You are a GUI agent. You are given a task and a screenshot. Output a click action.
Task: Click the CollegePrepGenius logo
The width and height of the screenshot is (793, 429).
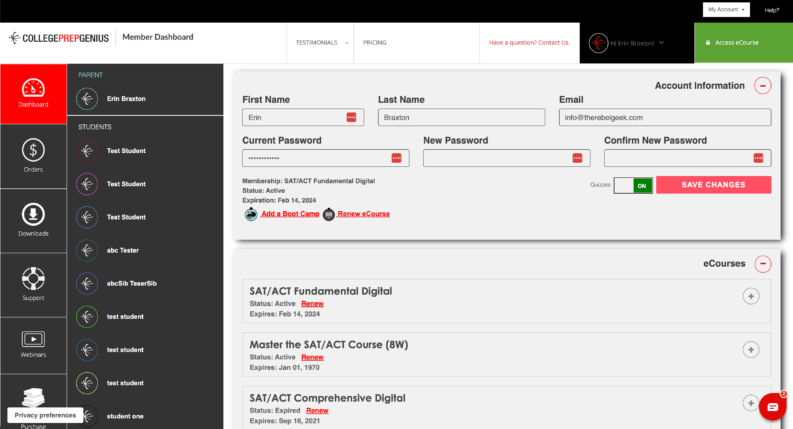click(x=59, y=38)
